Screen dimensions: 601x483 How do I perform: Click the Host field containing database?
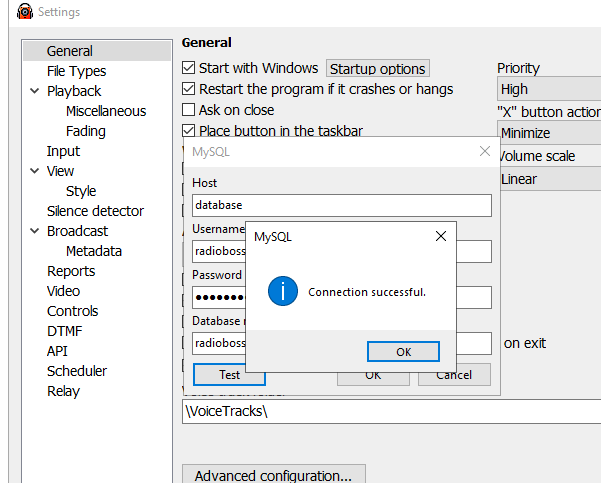(341, 205)
